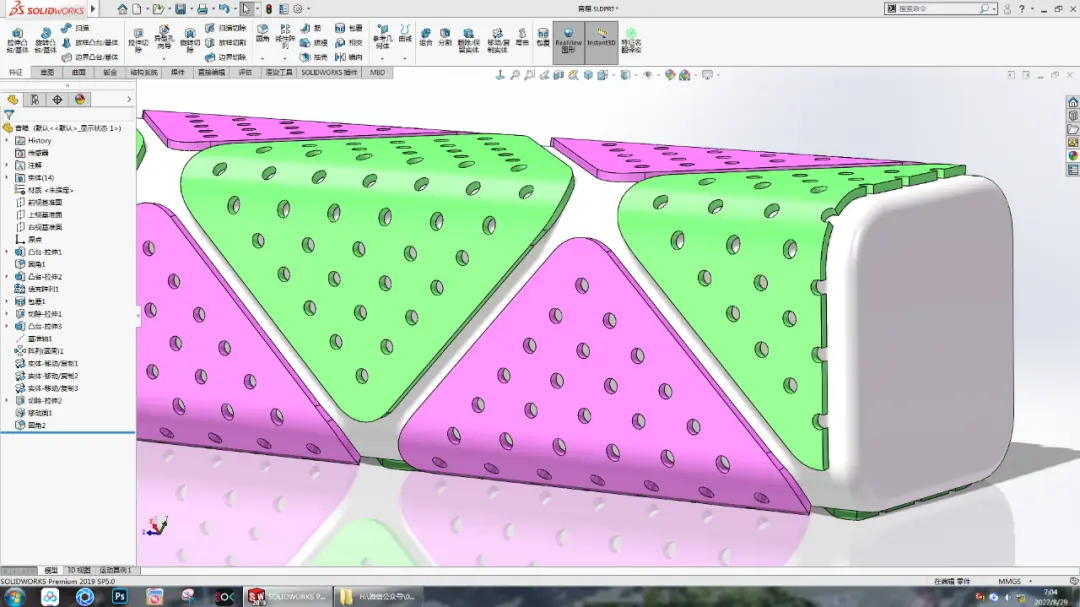Screen dimensions: 1080x607
Task: Toggle the RealView Graphics button
Action: click(568, 41)
